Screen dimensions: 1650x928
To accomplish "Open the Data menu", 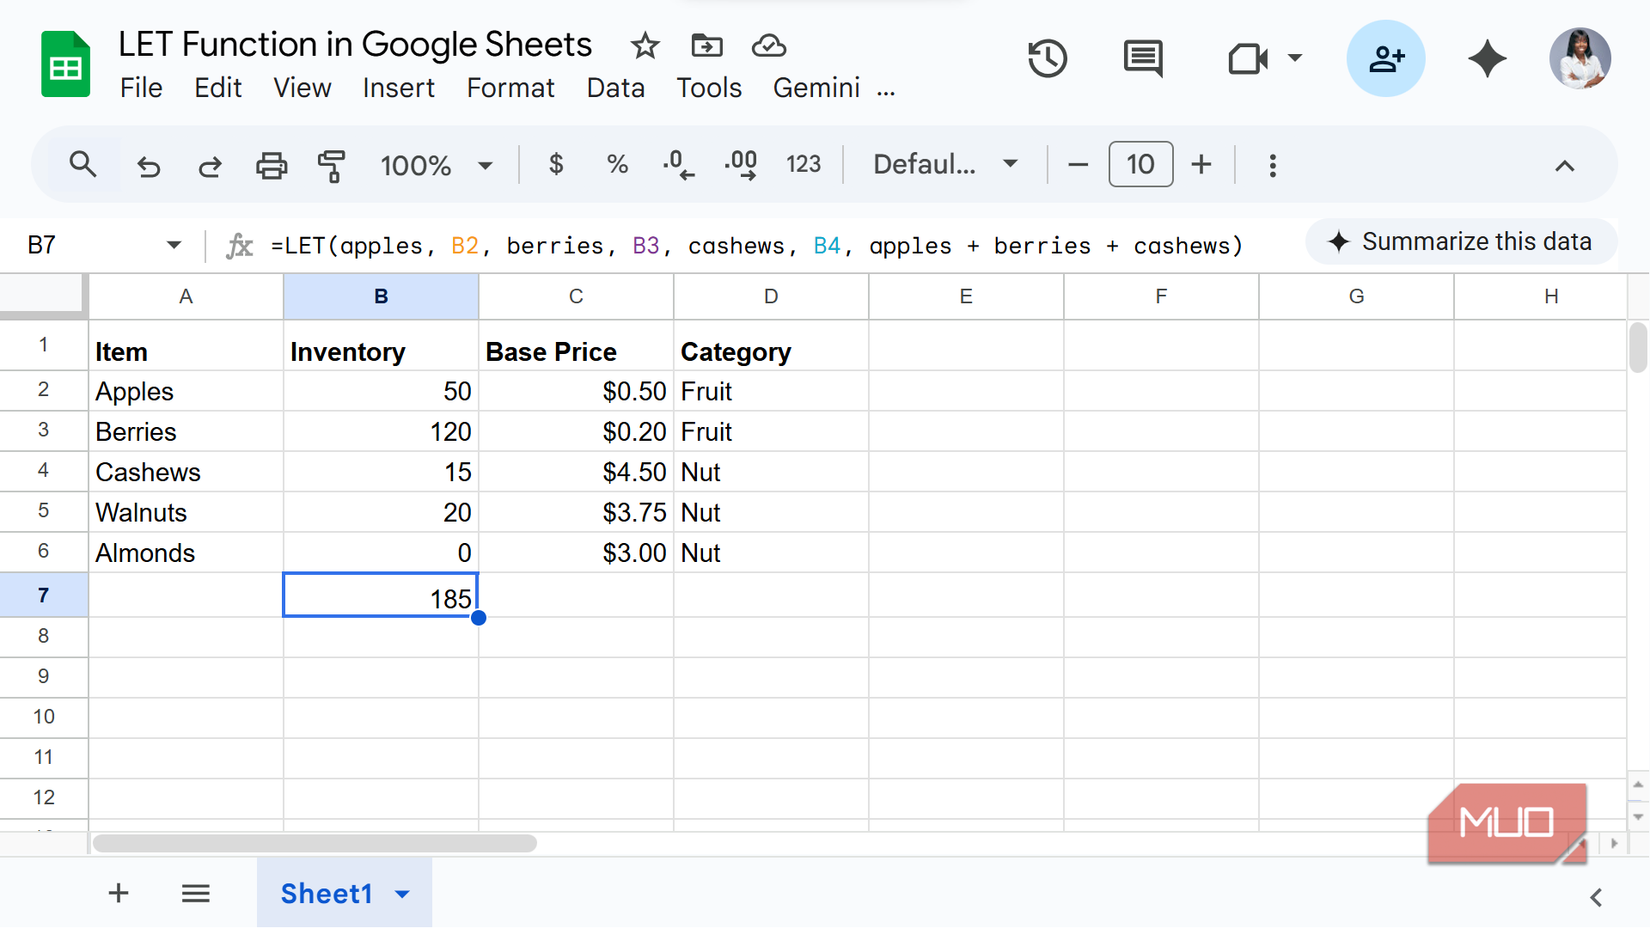I will pos(616,88).
